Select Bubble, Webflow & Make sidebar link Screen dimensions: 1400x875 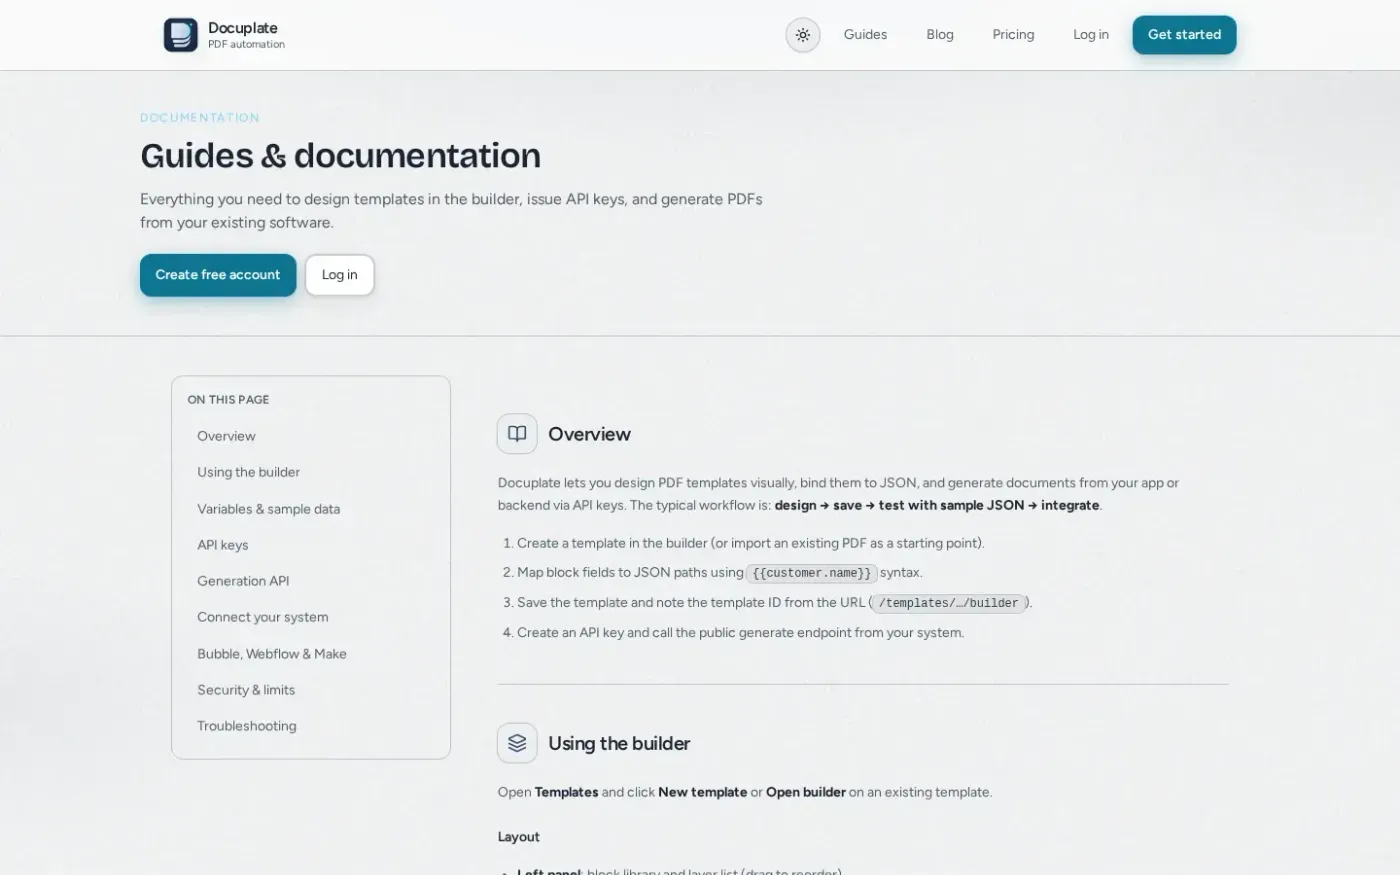272,654
